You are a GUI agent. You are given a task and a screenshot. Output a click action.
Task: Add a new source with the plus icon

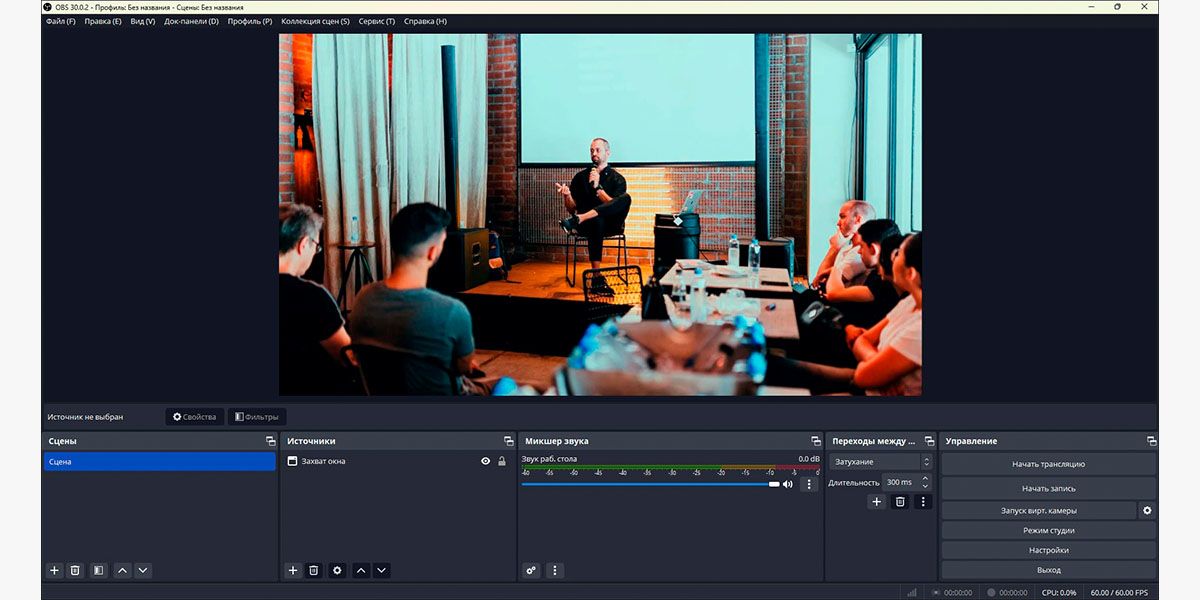(x=292, y=570)
